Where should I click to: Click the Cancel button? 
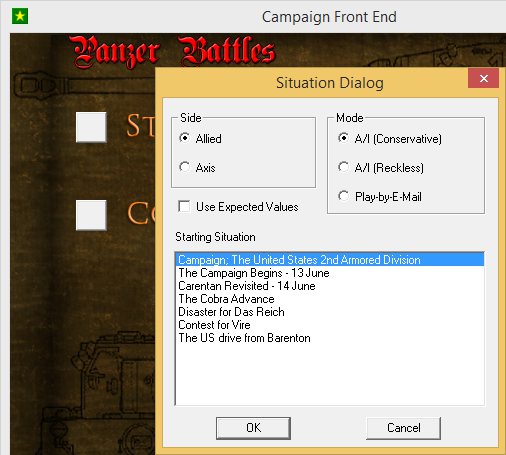pos(404,428)
